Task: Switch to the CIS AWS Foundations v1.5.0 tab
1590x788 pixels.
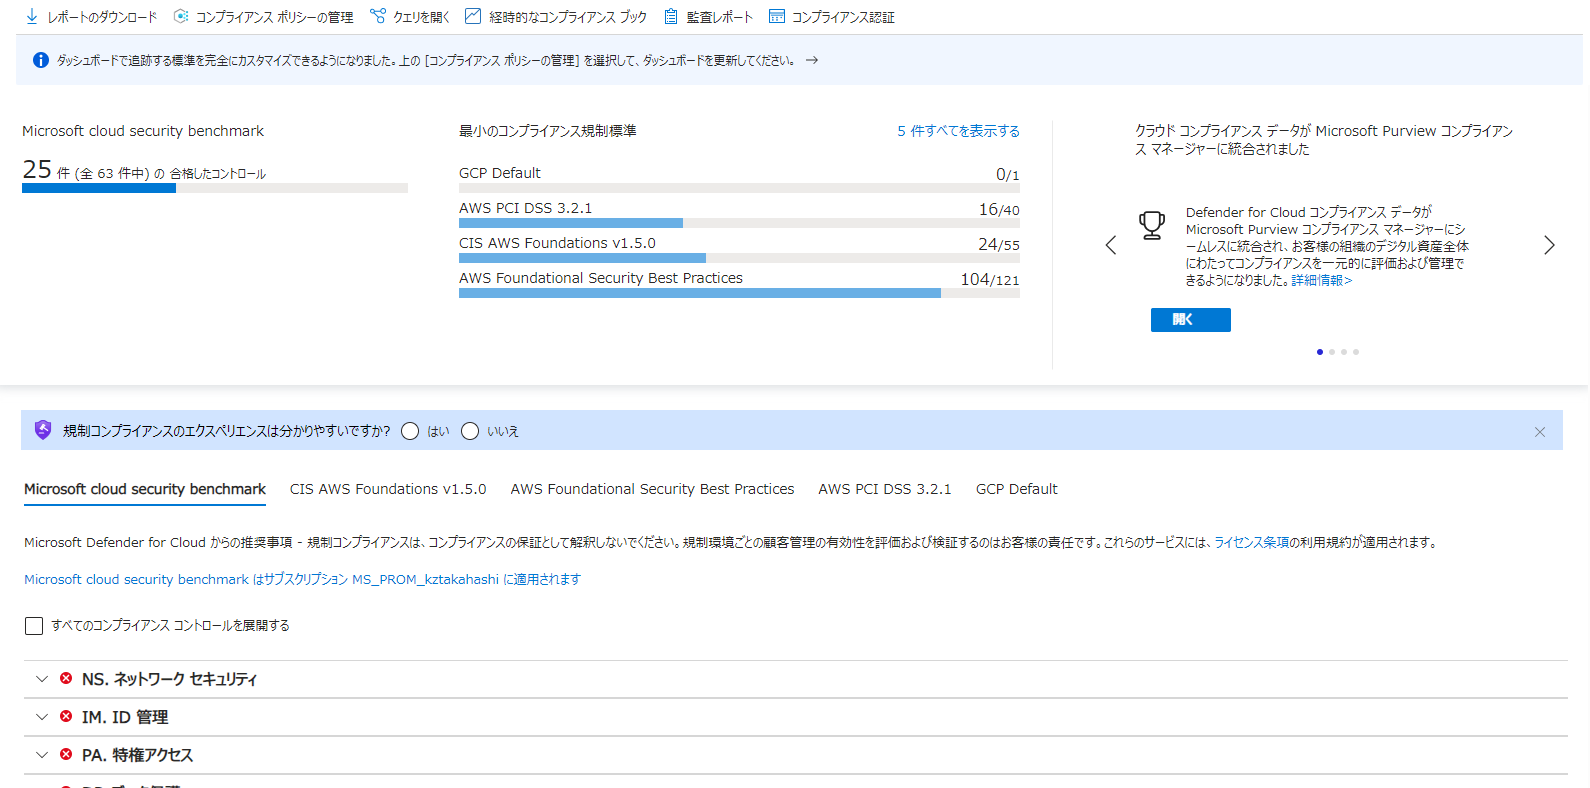Action: pos(388,489)
